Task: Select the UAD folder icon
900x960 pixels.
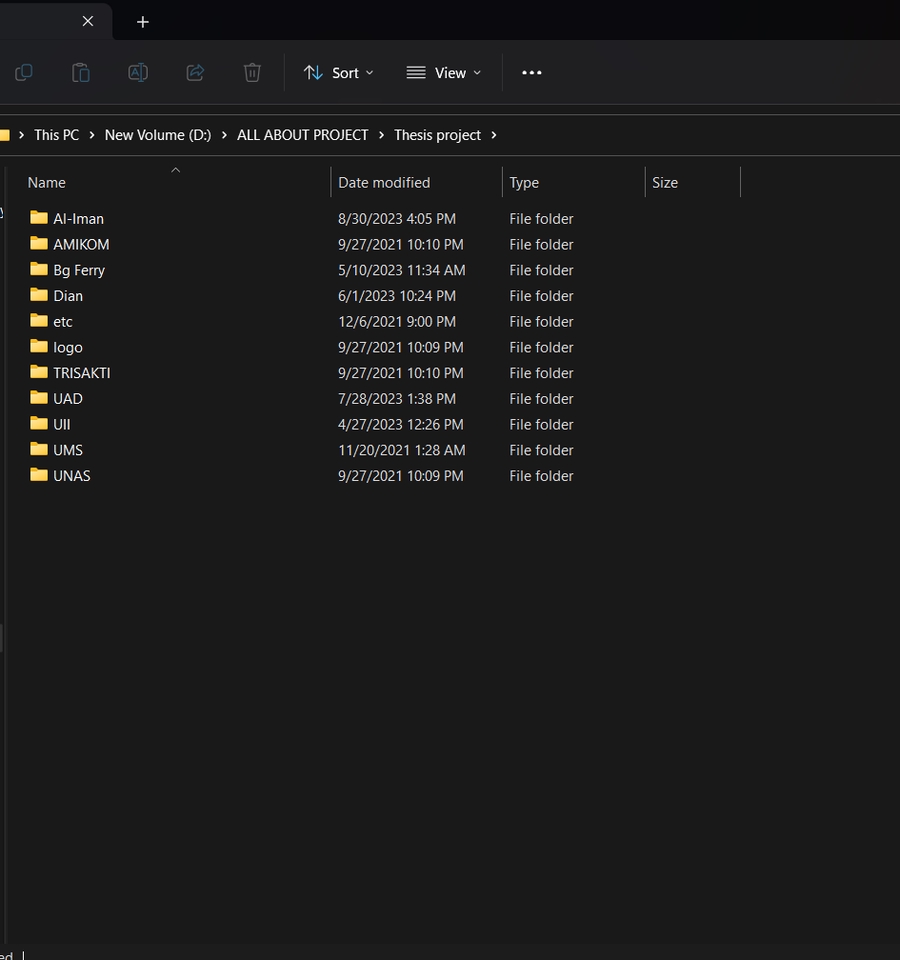Action: pos(39,397)
